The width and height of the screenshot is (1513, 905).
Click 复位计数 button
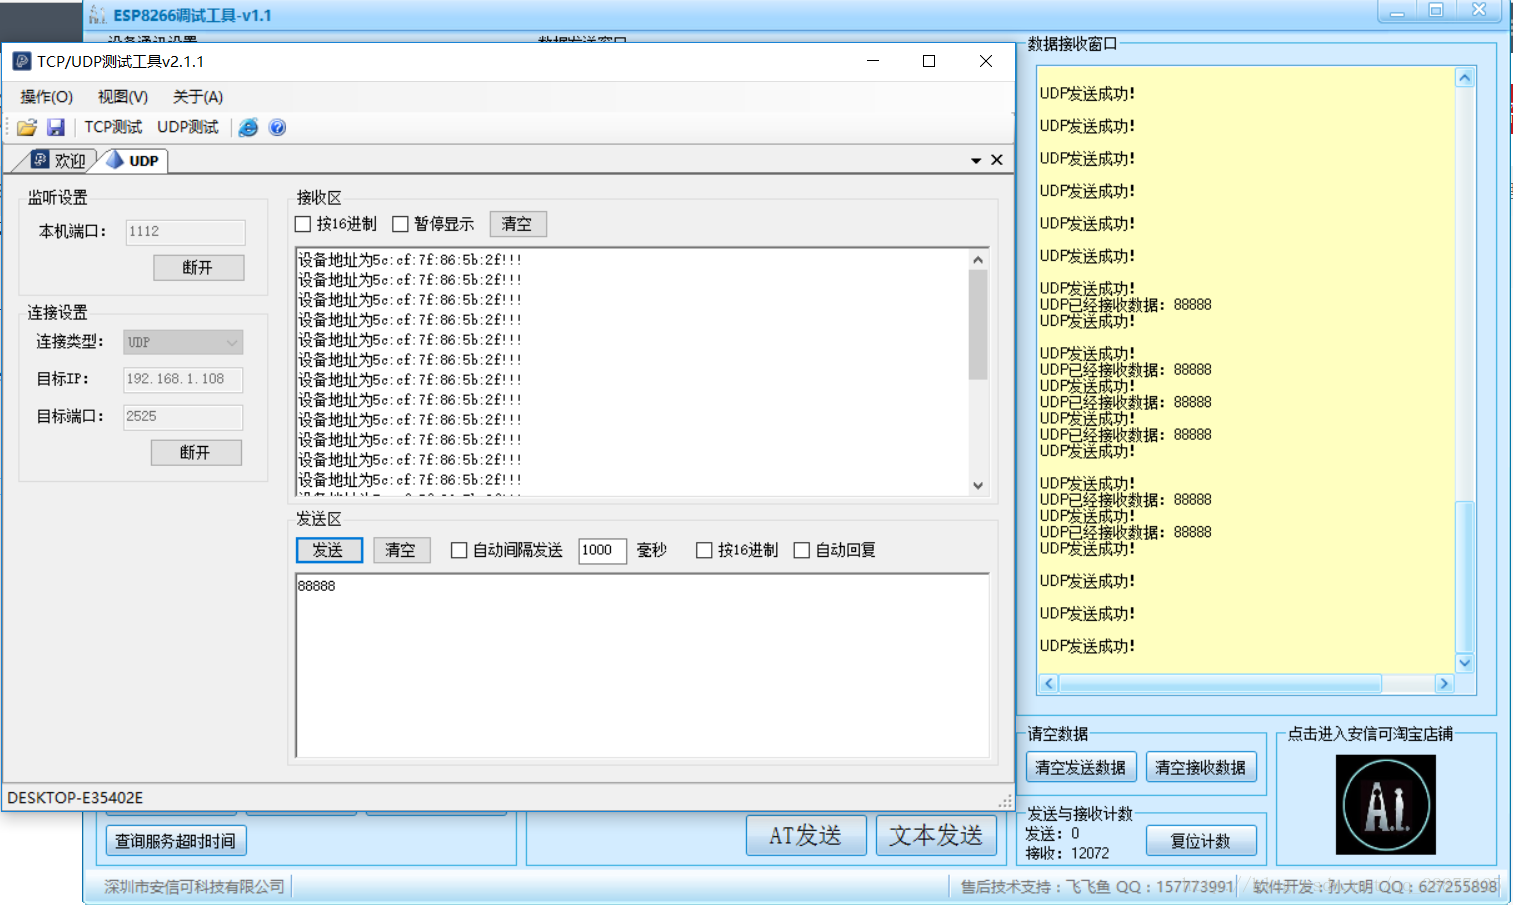point(1201,841)
